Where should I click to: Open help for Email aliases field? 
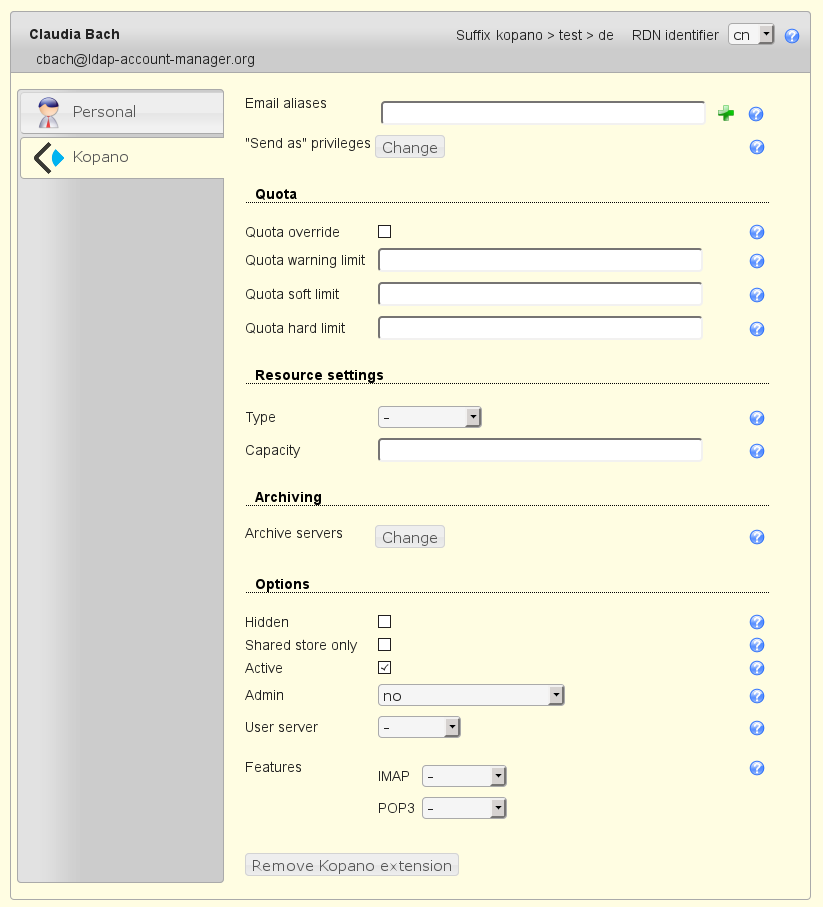pyautogui.click(x=756, y=114)
